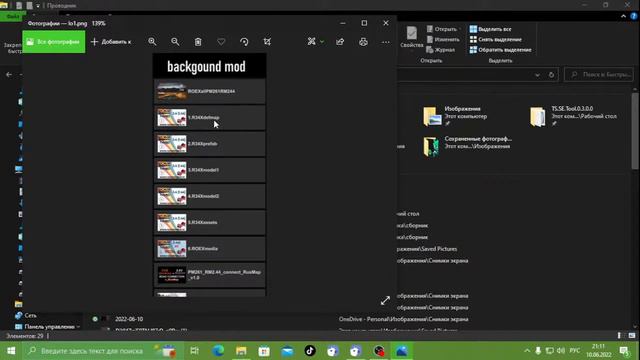640x360 pixels.
Task: Share the photo
Action: [340, 42]
